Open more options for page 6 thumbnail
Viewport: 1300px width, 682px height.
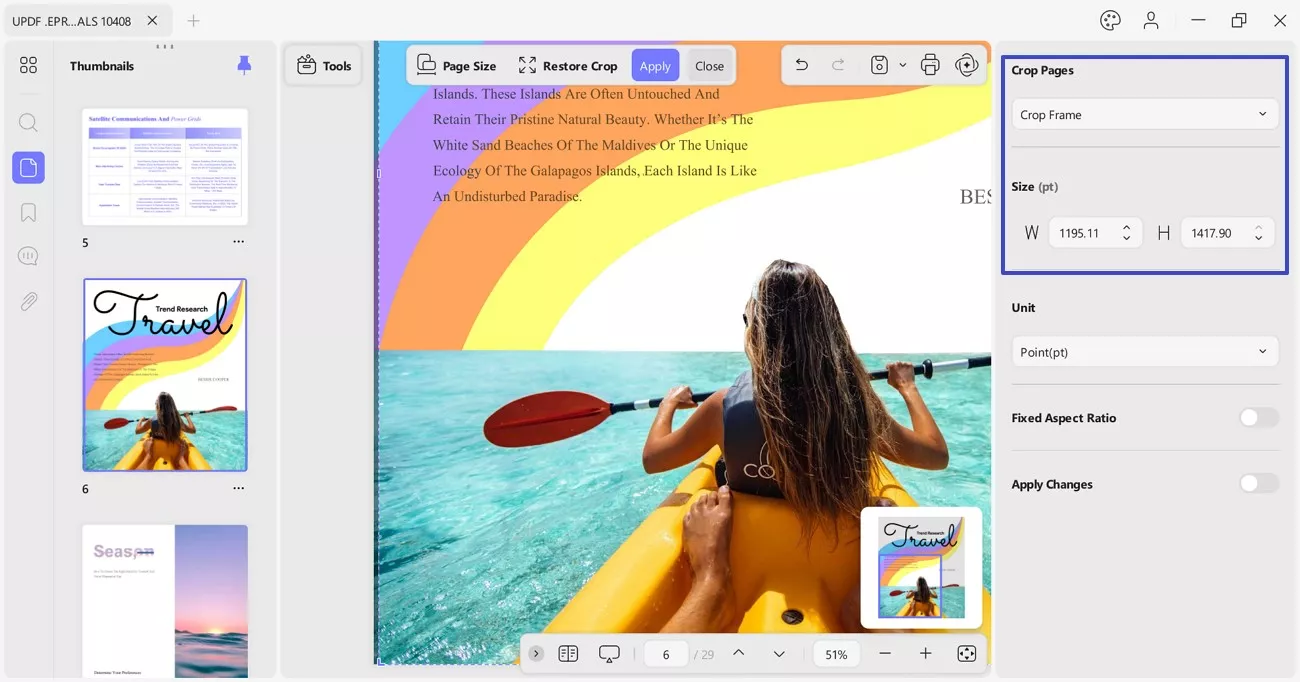pos(238,488)
